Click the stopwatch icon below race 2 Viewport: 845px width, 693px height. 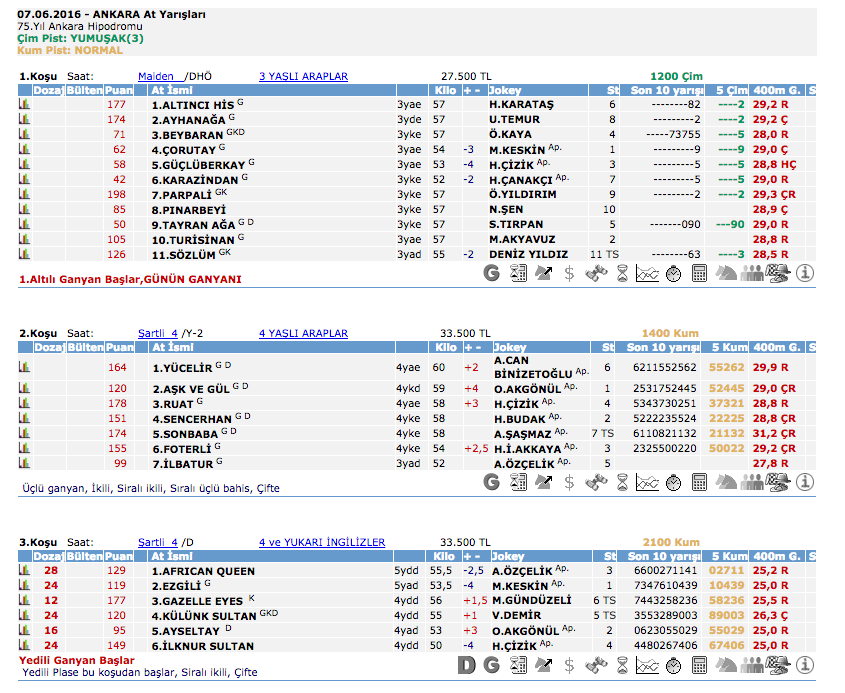674,482
